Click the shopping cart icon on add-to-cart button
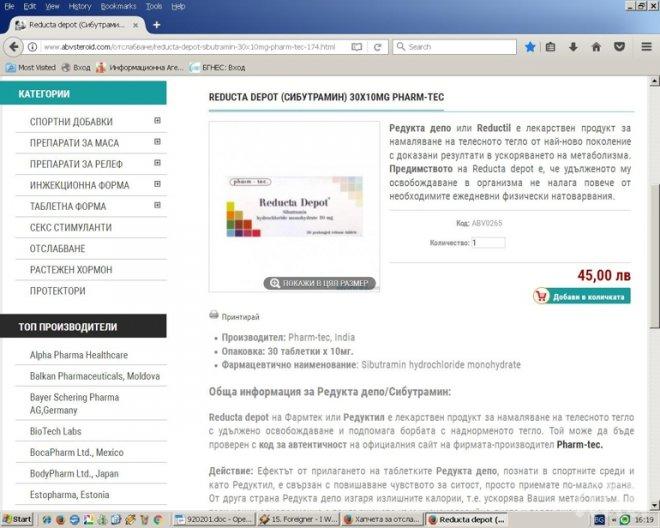660x528 pixels. [541, 296]
